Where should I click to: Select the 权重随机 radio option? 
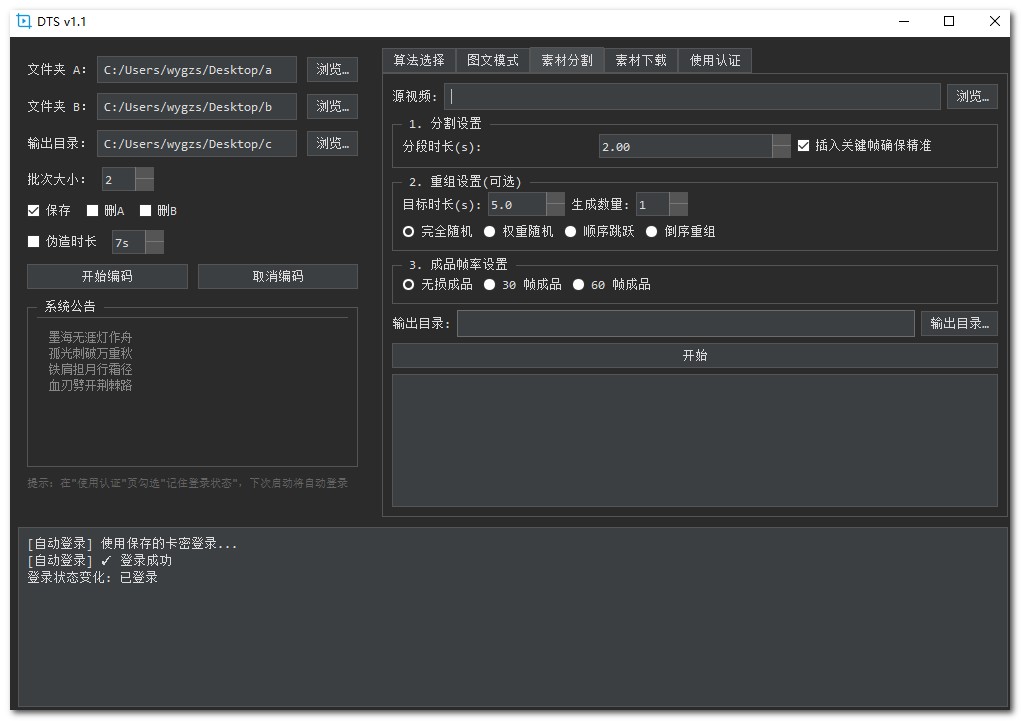(490, 231)
